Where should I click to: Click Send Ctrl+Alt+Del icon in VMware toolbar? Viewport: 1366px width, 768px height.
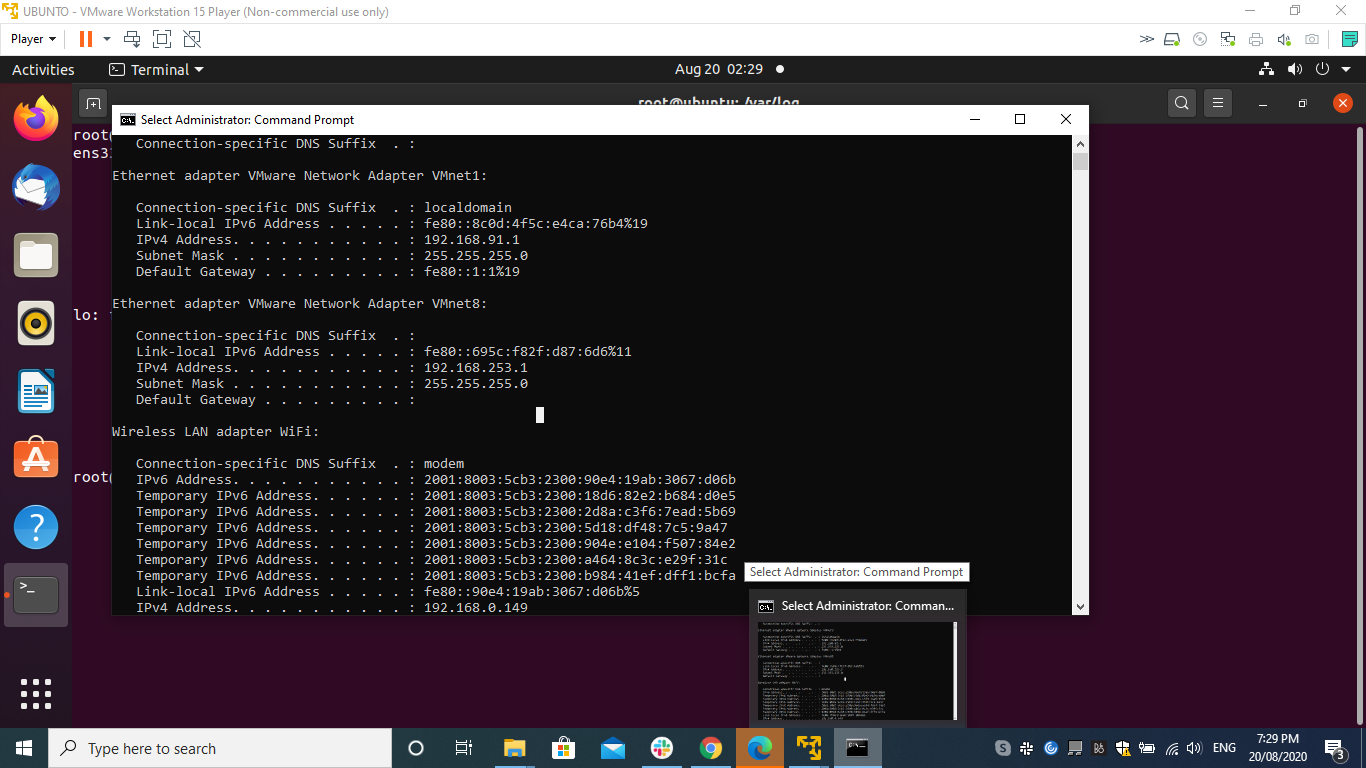click(132, 39)
